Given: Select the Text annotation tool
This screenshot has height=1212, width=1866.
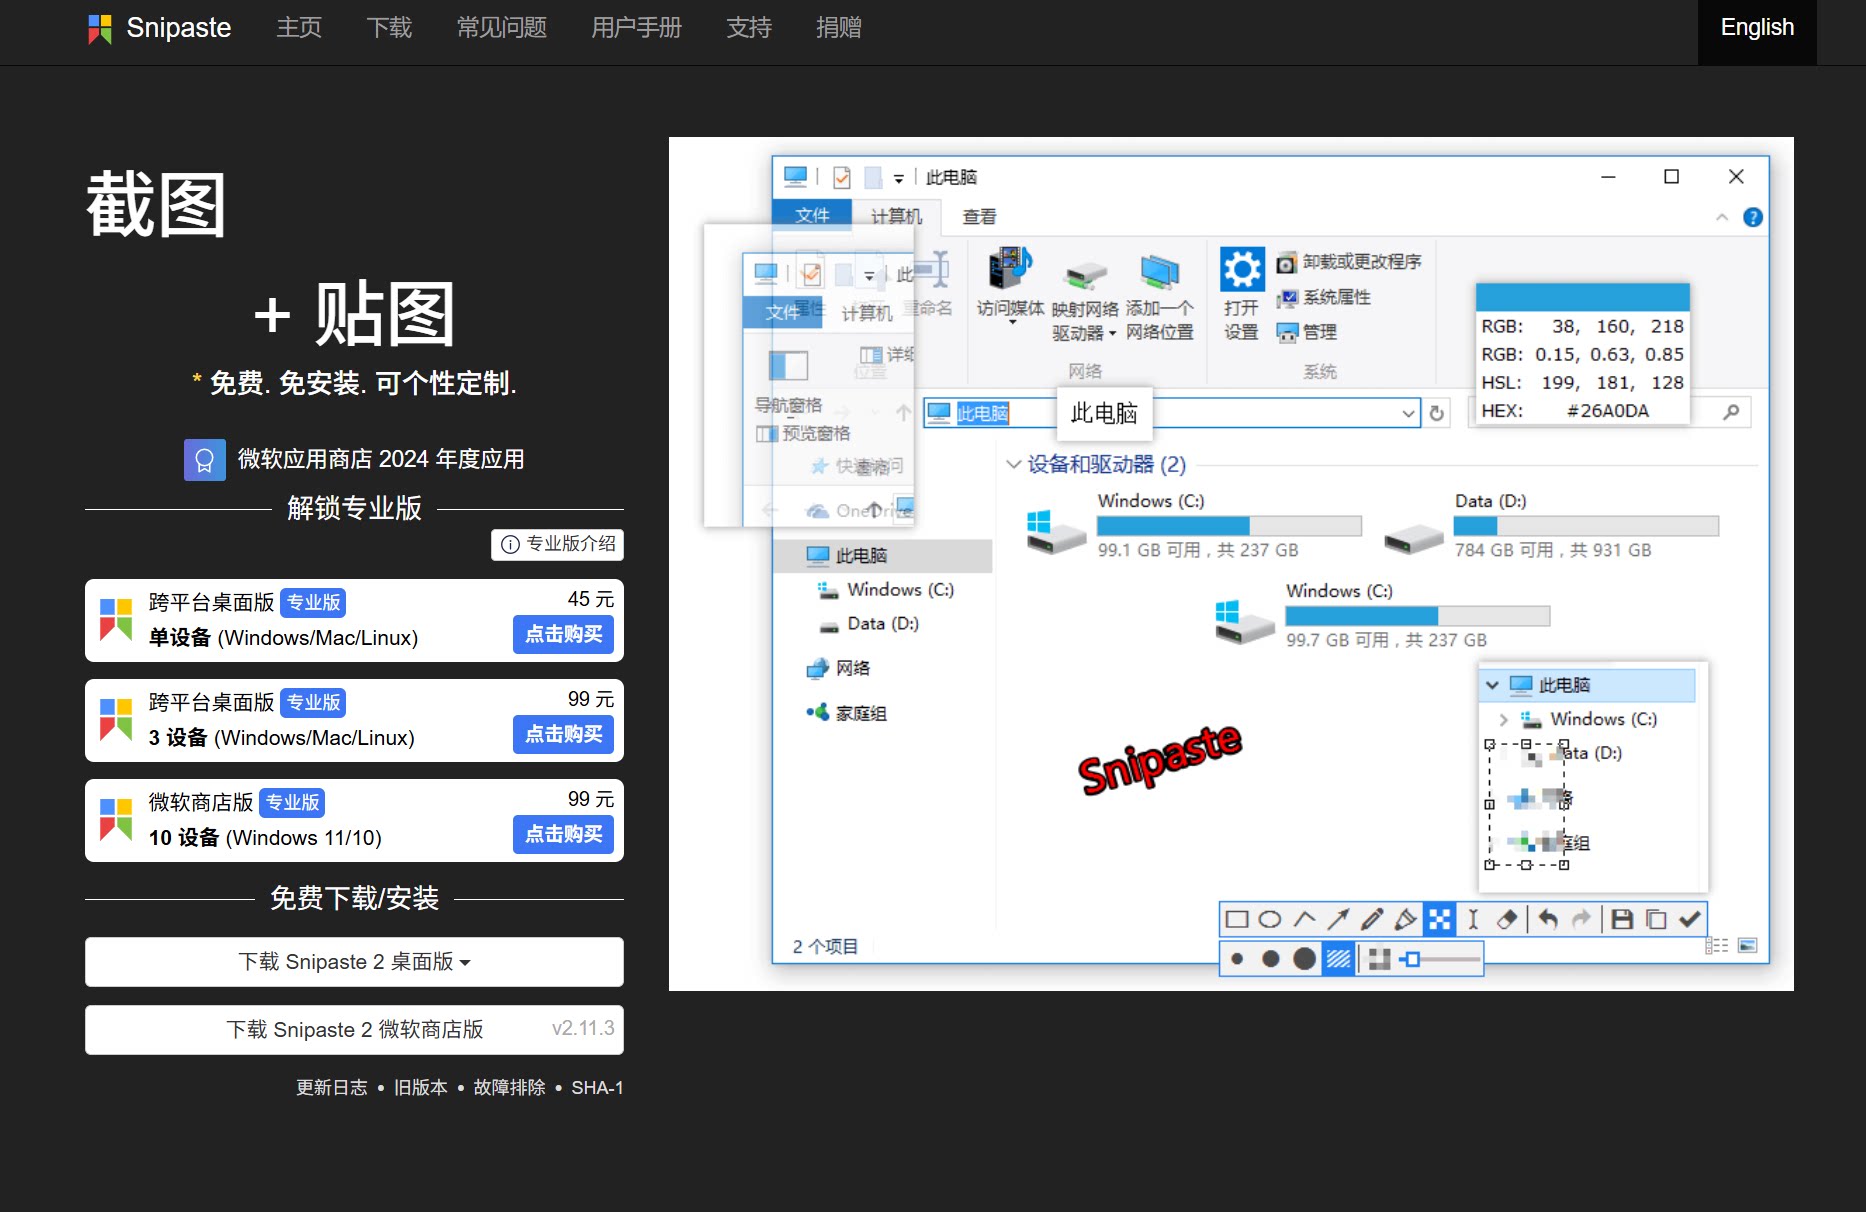Looking at the screenshot, I should pyautogui.click(x=1473, y=919).
